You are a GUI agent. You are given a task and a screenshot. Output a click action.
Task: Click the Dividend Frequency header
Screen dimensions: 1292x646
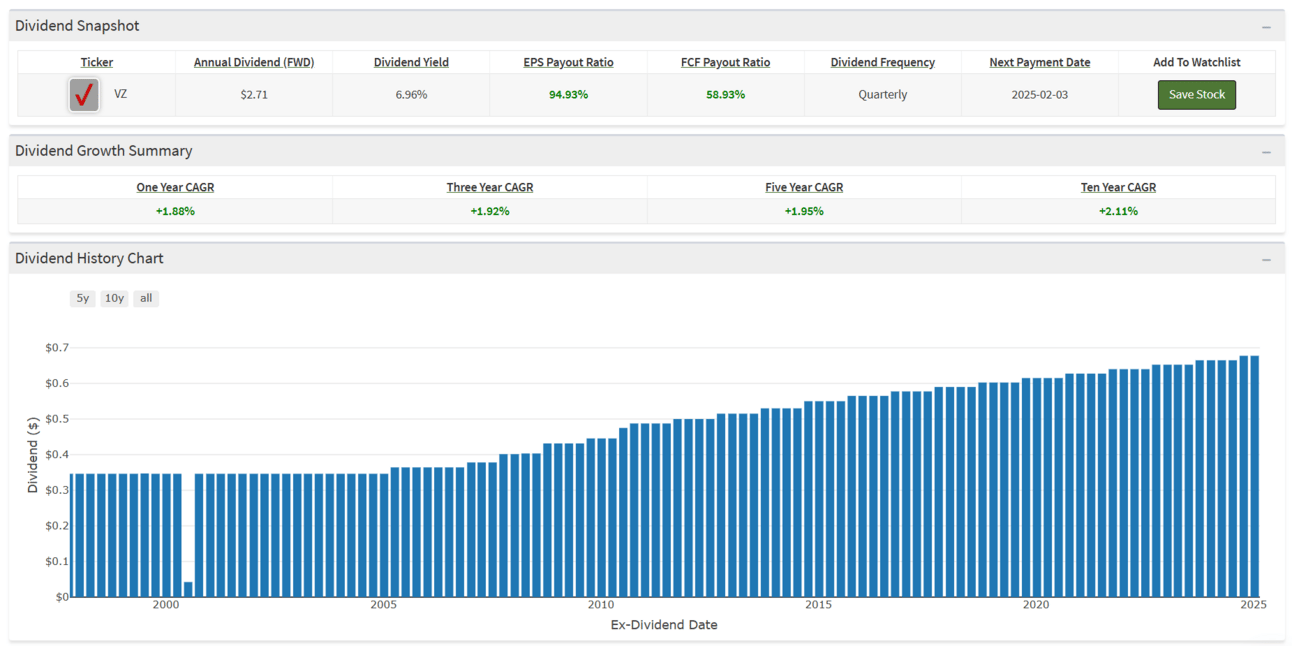[x=882, y=62]
